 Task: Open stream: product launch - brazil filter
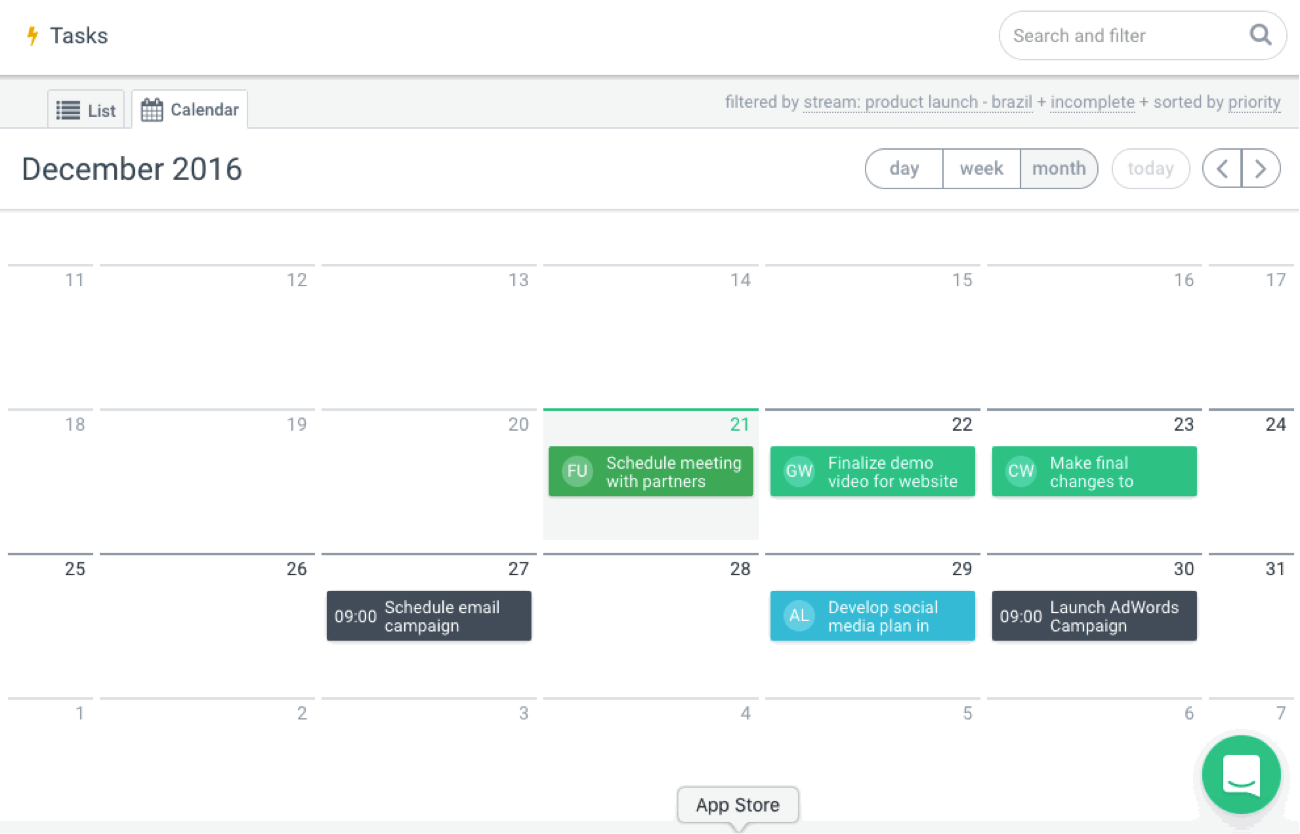point(917,102)
